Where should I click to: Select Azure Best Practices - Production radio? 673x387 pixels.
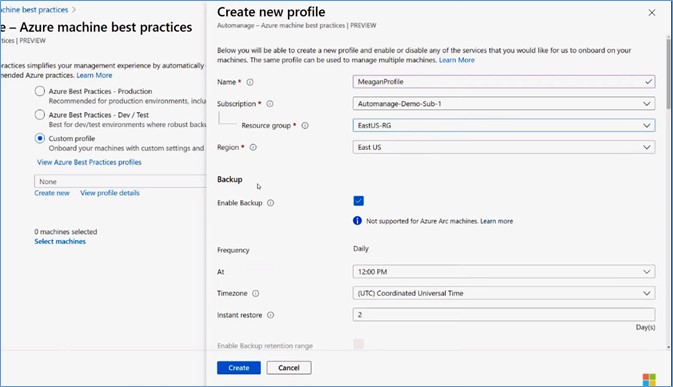[40, 91]
